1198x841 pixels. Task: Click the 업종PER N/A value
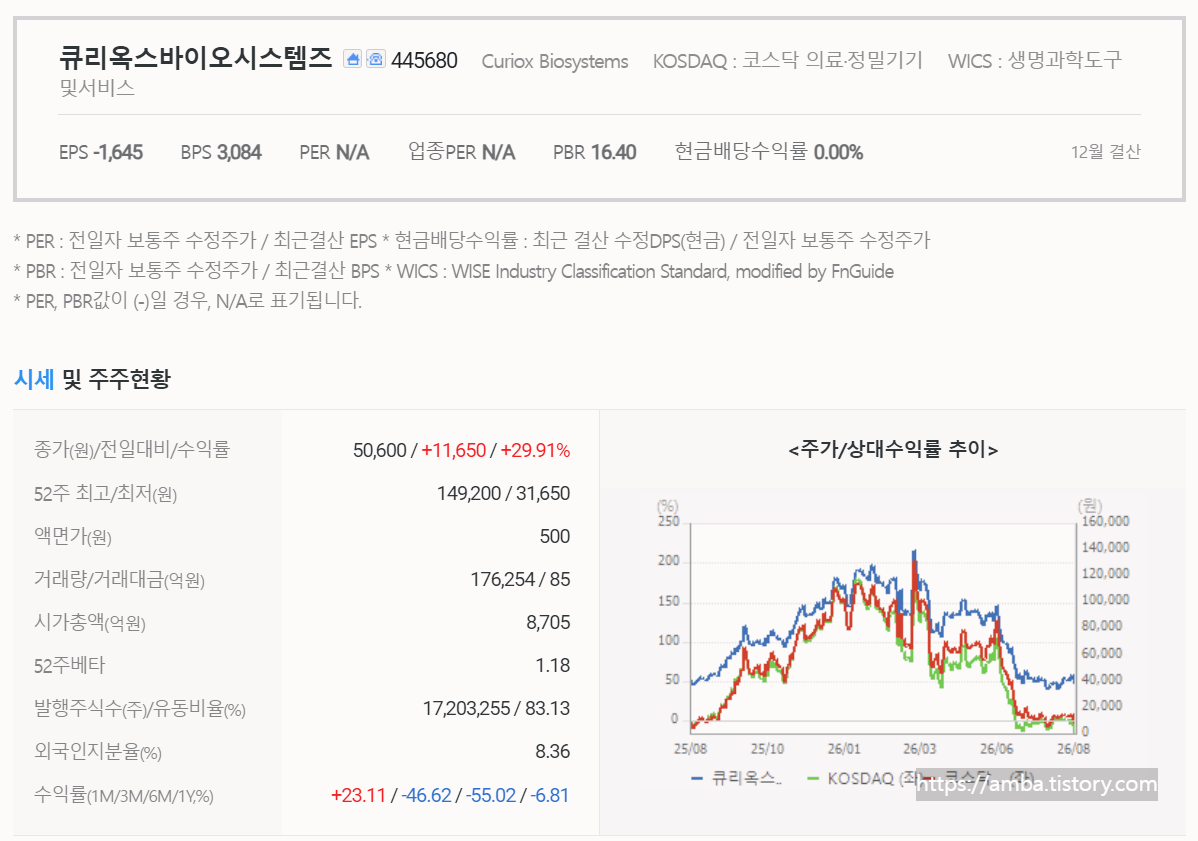tap(461, 152)
